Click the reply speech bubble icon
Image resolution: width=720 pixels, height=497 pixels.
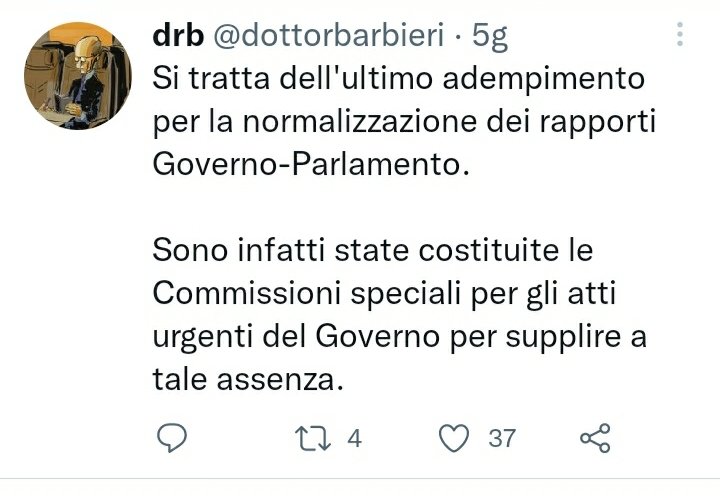pos(172,438)
